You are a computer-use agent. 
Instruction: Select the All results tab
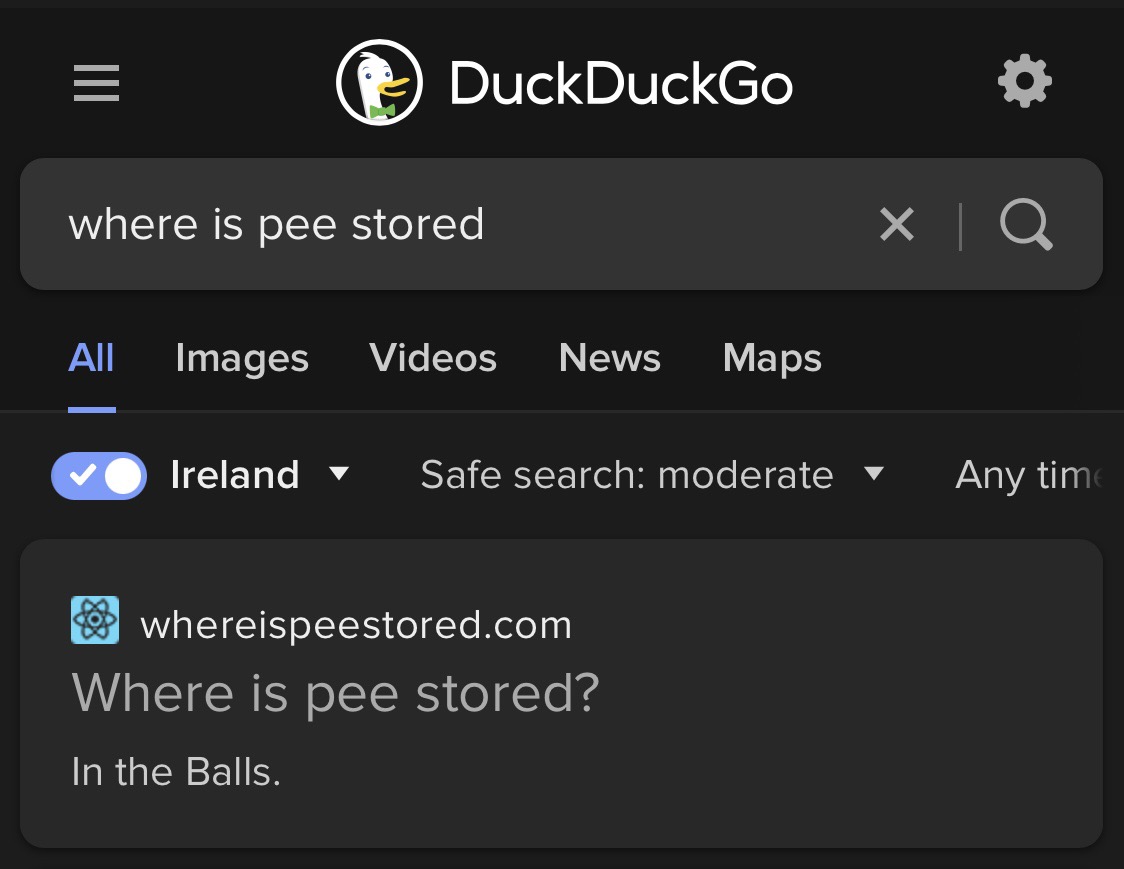91,358
